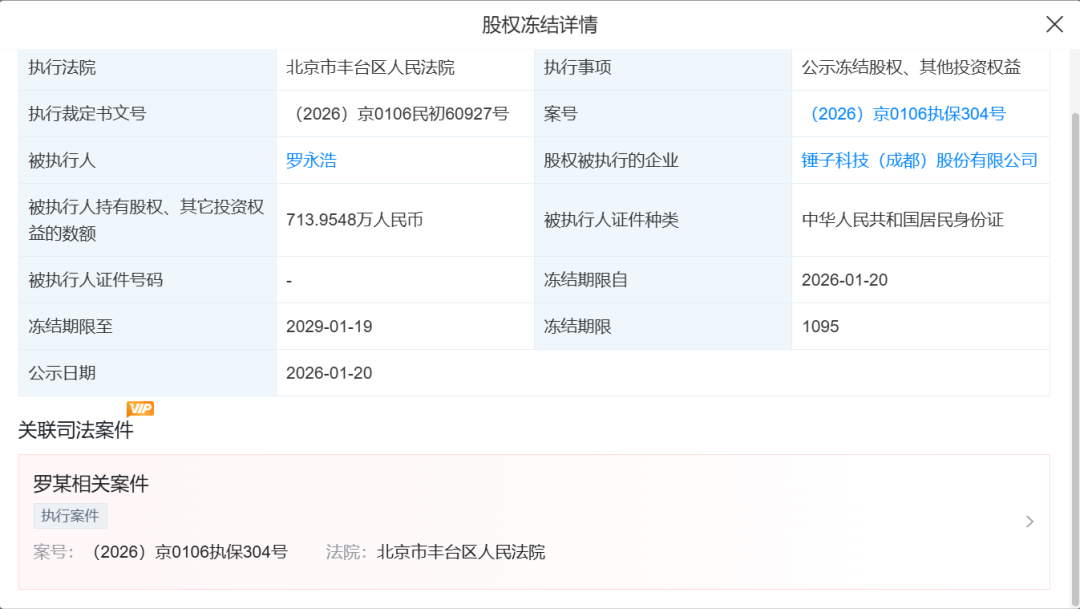Click the 被执行人证件号码 label cell
This screenshot has height=609, width=1080.
point(147,280)
